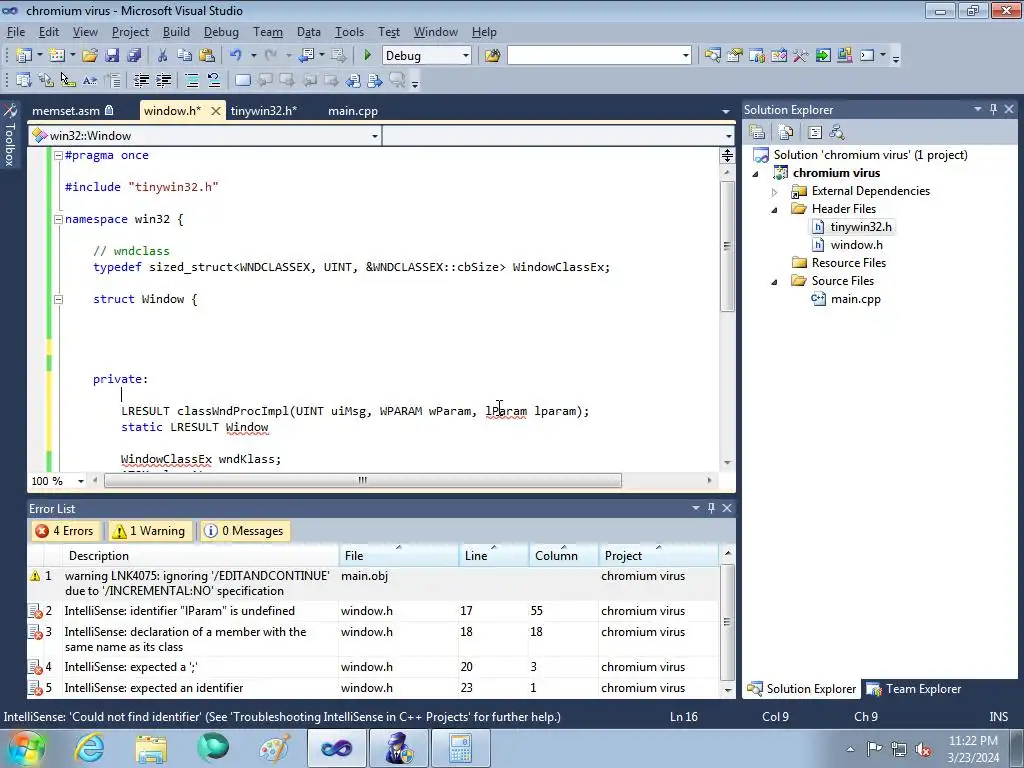Open the member navigation dropdown right of scope
Viewport: 1024px width, 768px height.
[728, 136]
